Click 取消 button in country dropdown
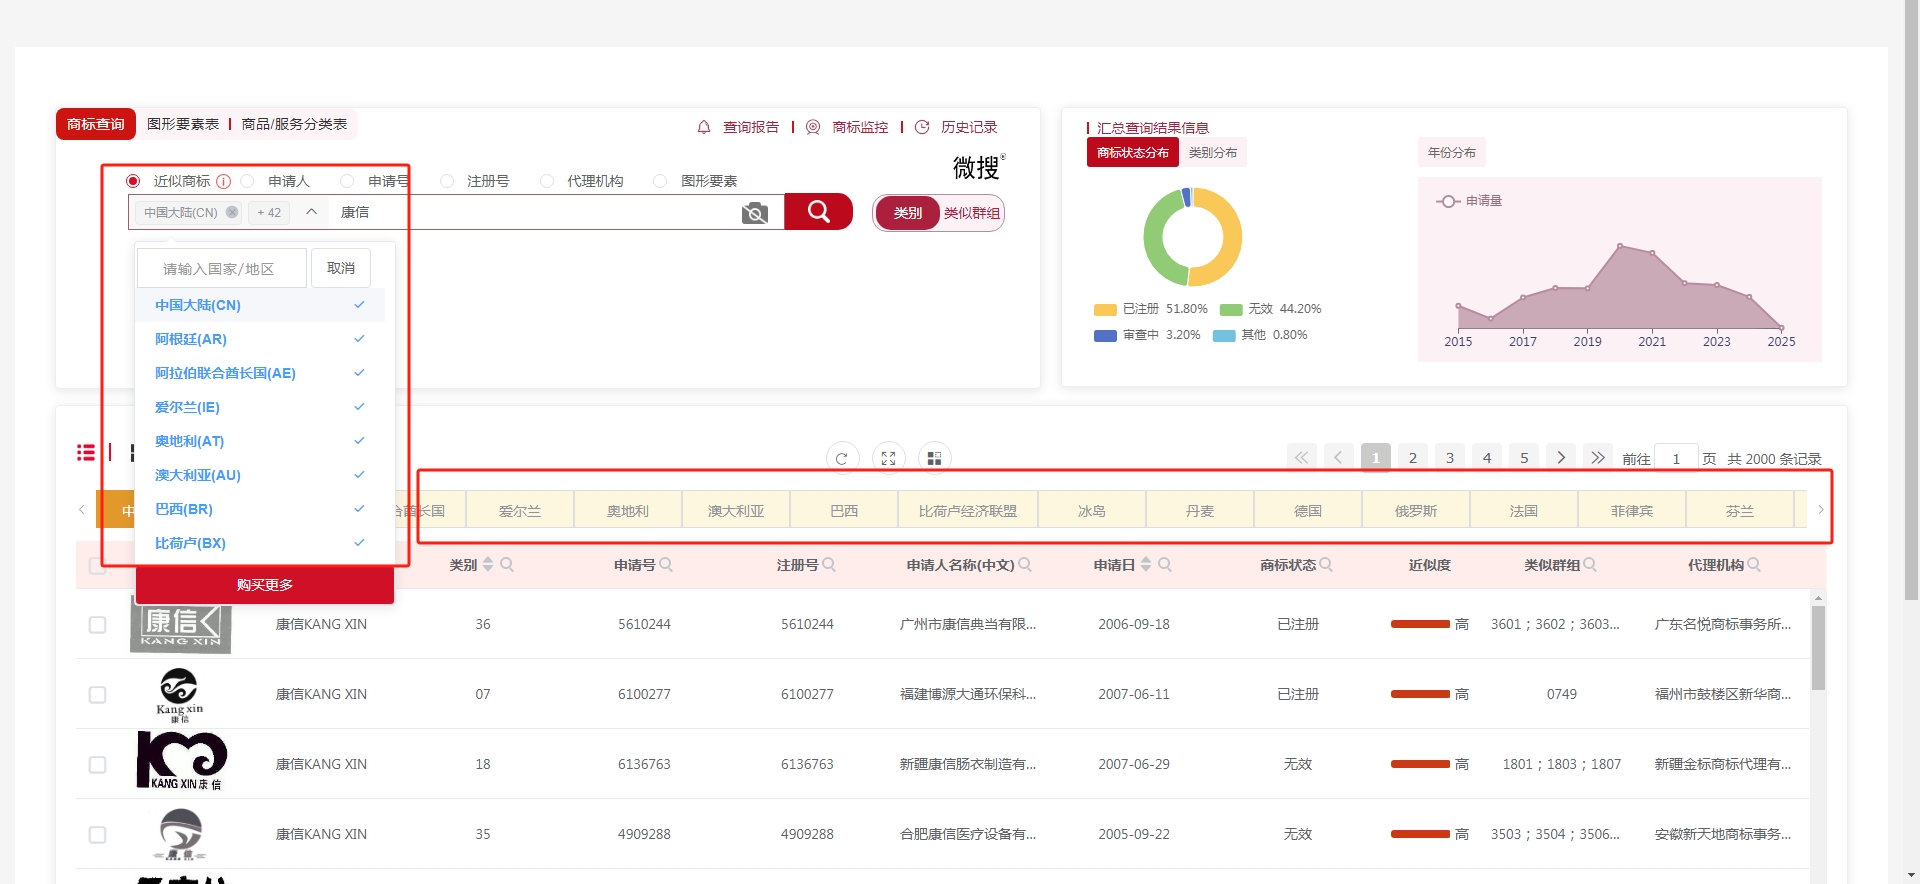The image size is (1920, 884). (x=341, y=268)
